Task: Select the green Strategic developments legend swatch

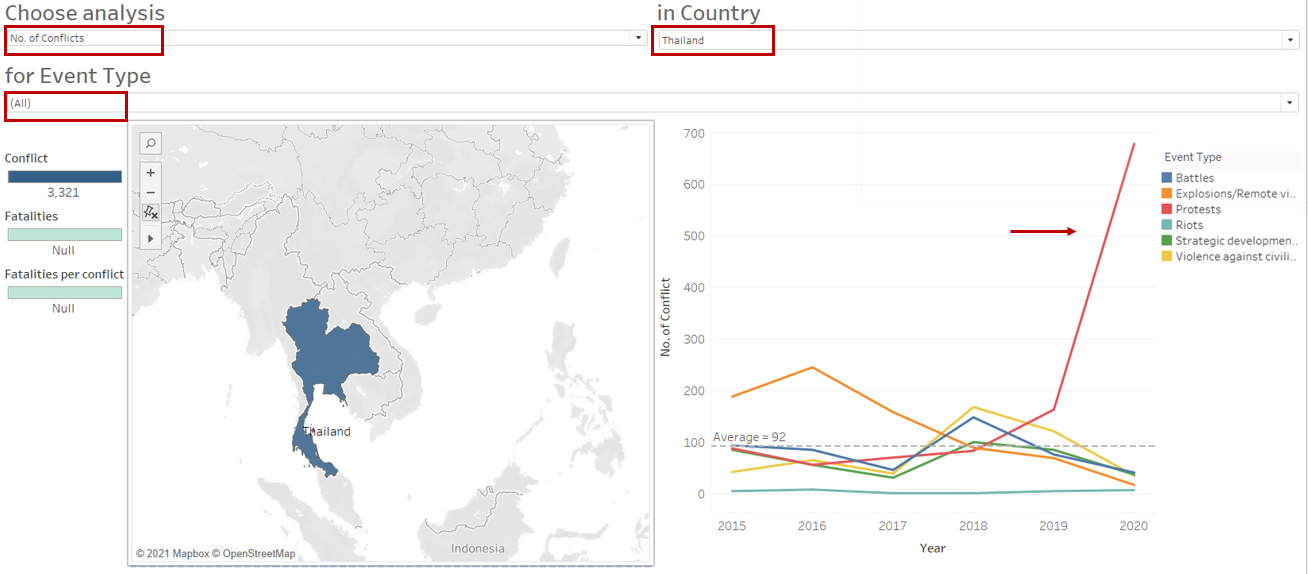Action: (x=1168, y=241)
